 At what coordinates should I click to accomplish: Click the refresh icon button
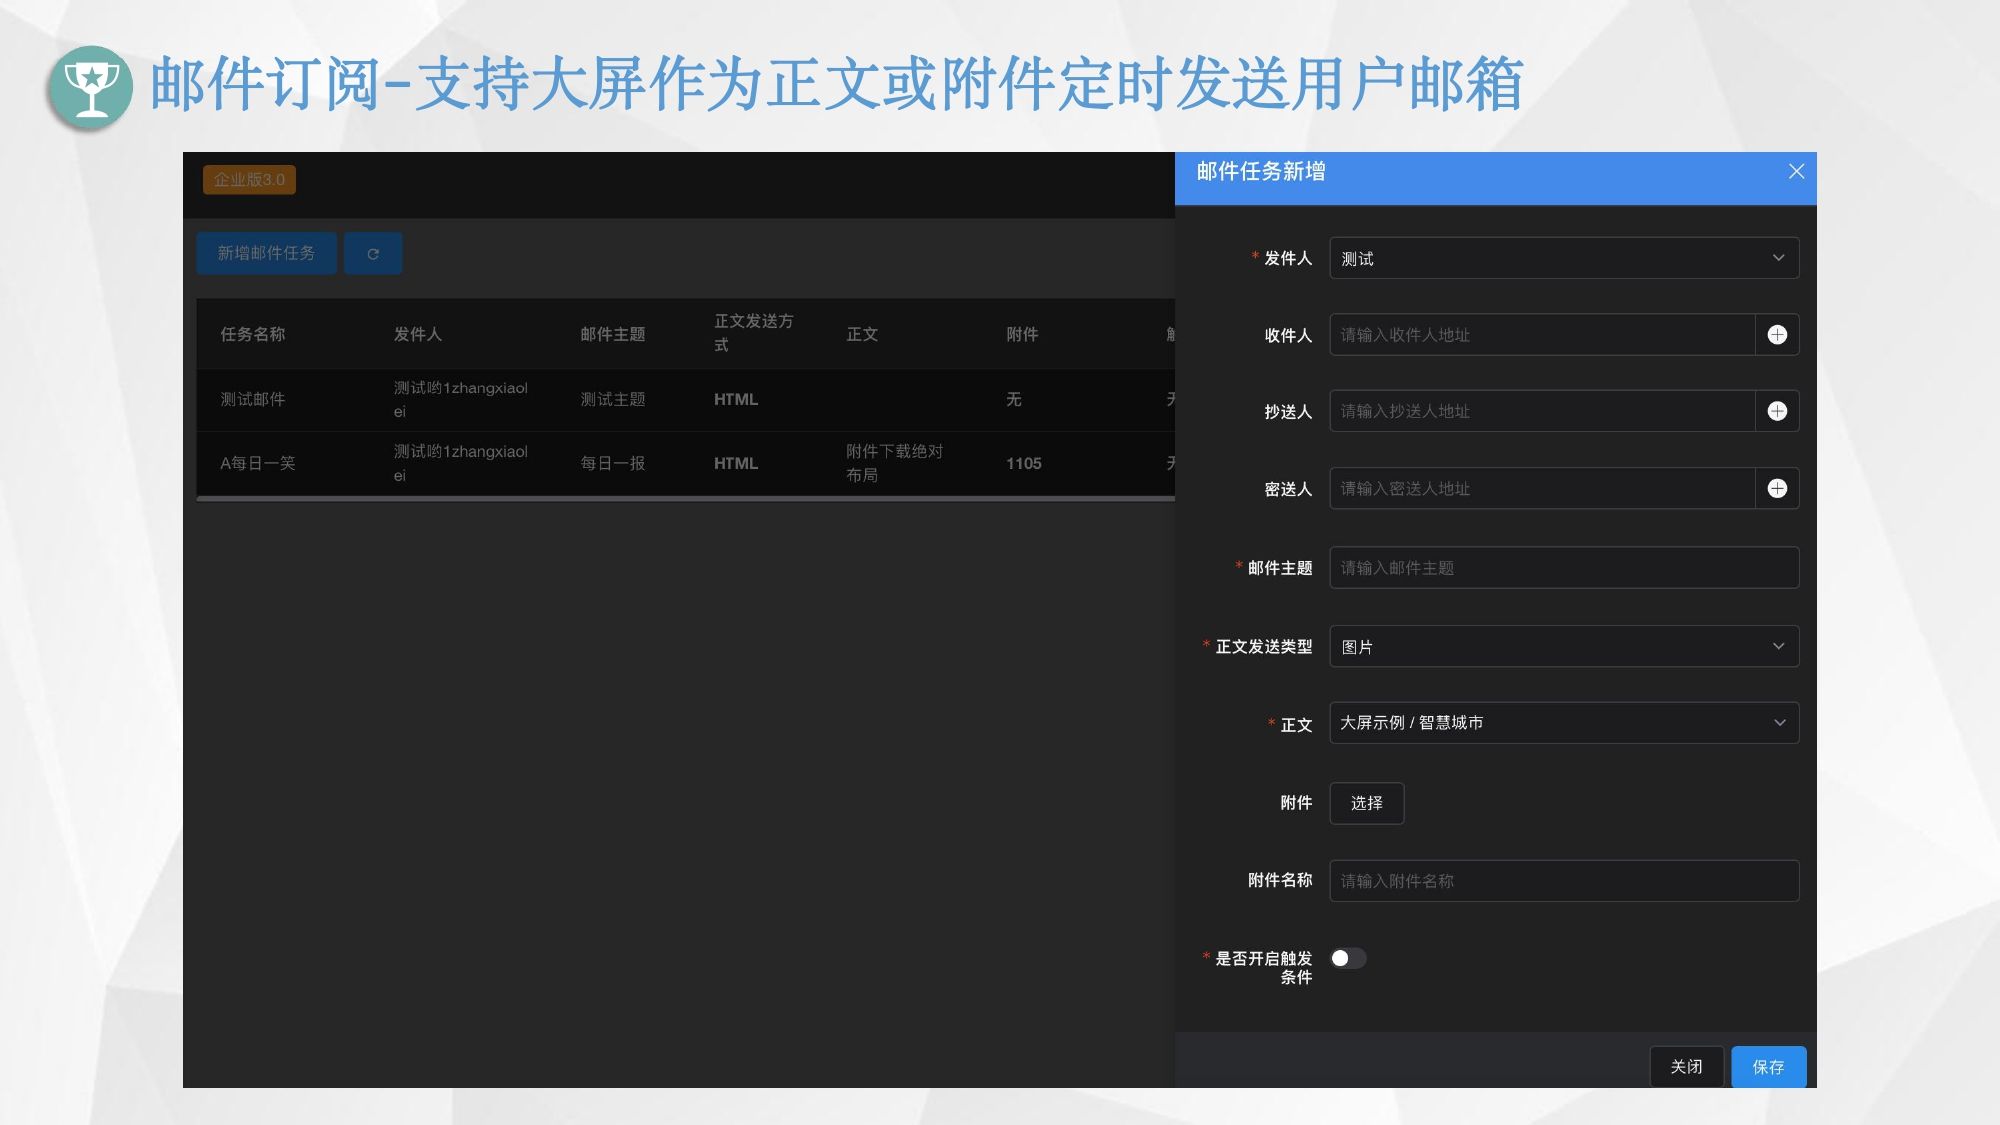pyautogui.click(x=373, y=254)
